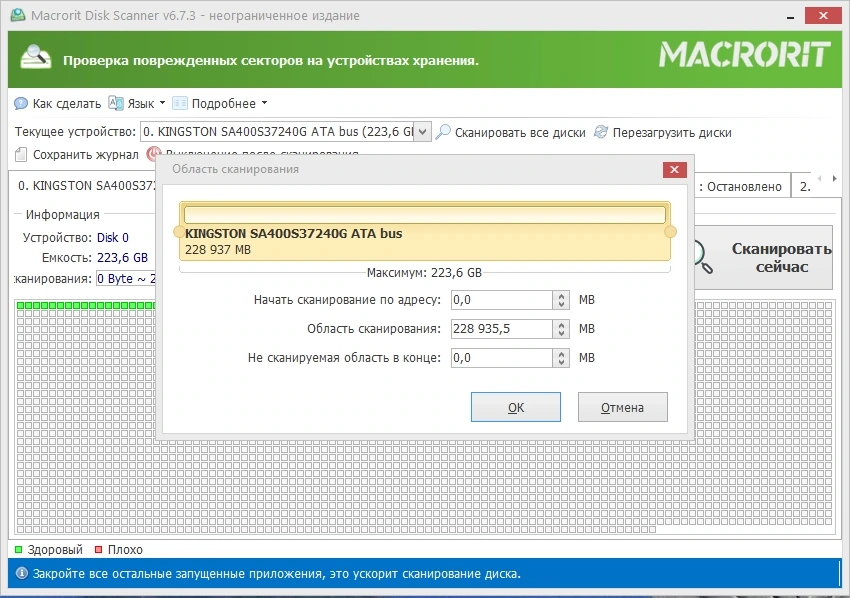Click the 'Сохранить журнал' label
Viewport: 850px width, 598px height.
(86, 155)
